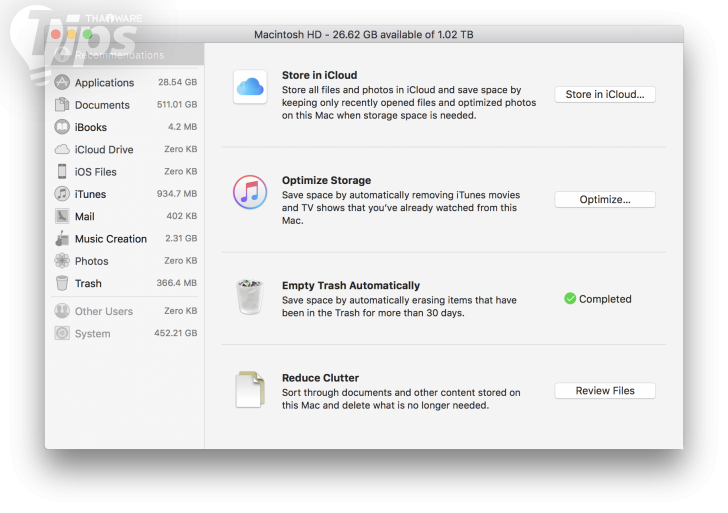Click the Mail stamp icon

coord(62,216)
